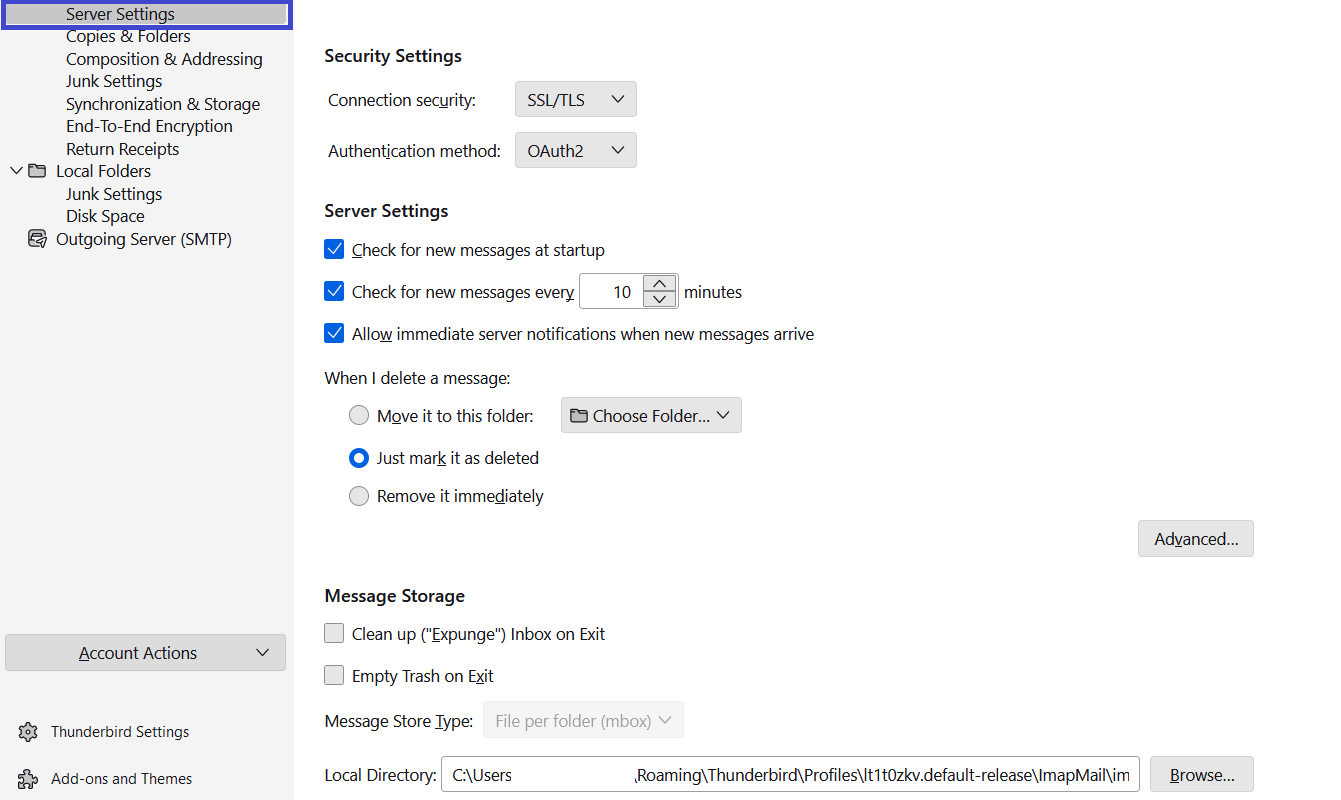Enable Clean up Expunge Inbox on Exit

point(334,633)
